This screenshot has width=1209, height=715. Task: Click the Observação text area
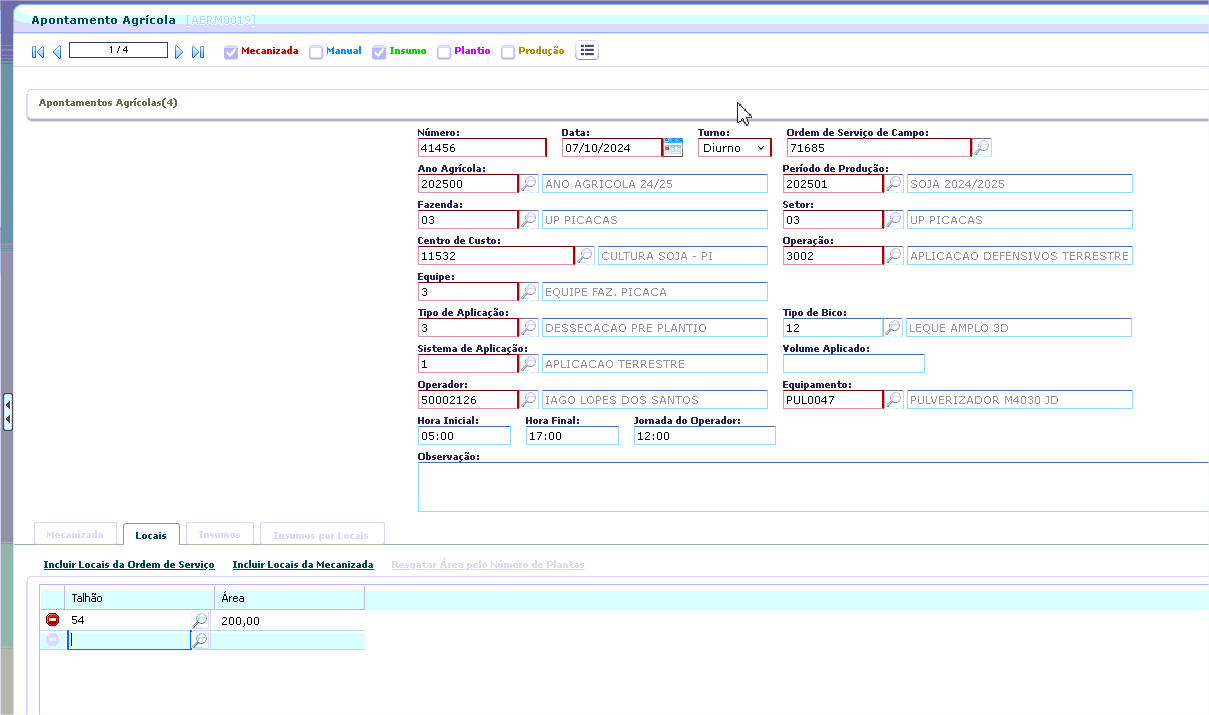813,487
